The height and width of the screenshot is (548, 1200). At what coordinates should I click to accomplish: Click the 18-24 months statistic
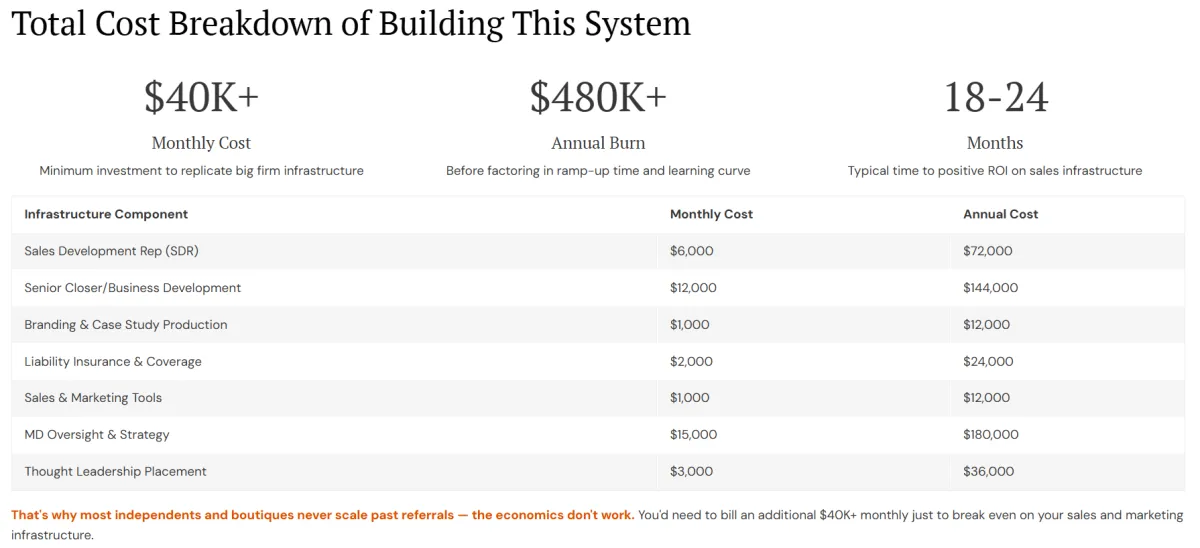(995, 96)
